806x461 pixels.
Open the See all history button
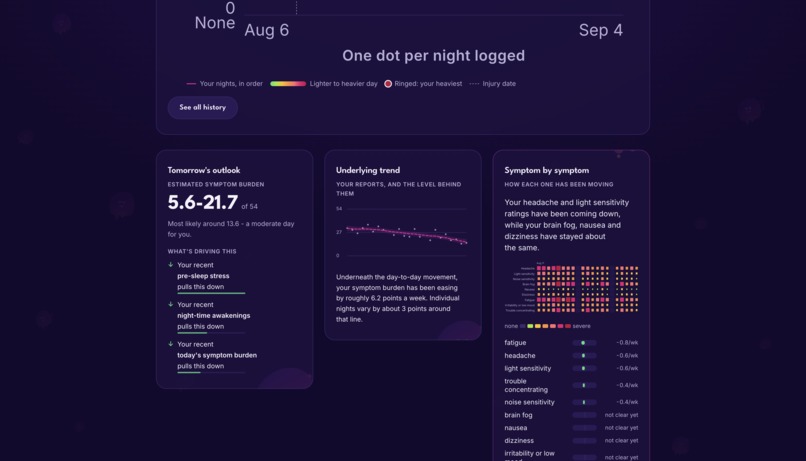203,107
